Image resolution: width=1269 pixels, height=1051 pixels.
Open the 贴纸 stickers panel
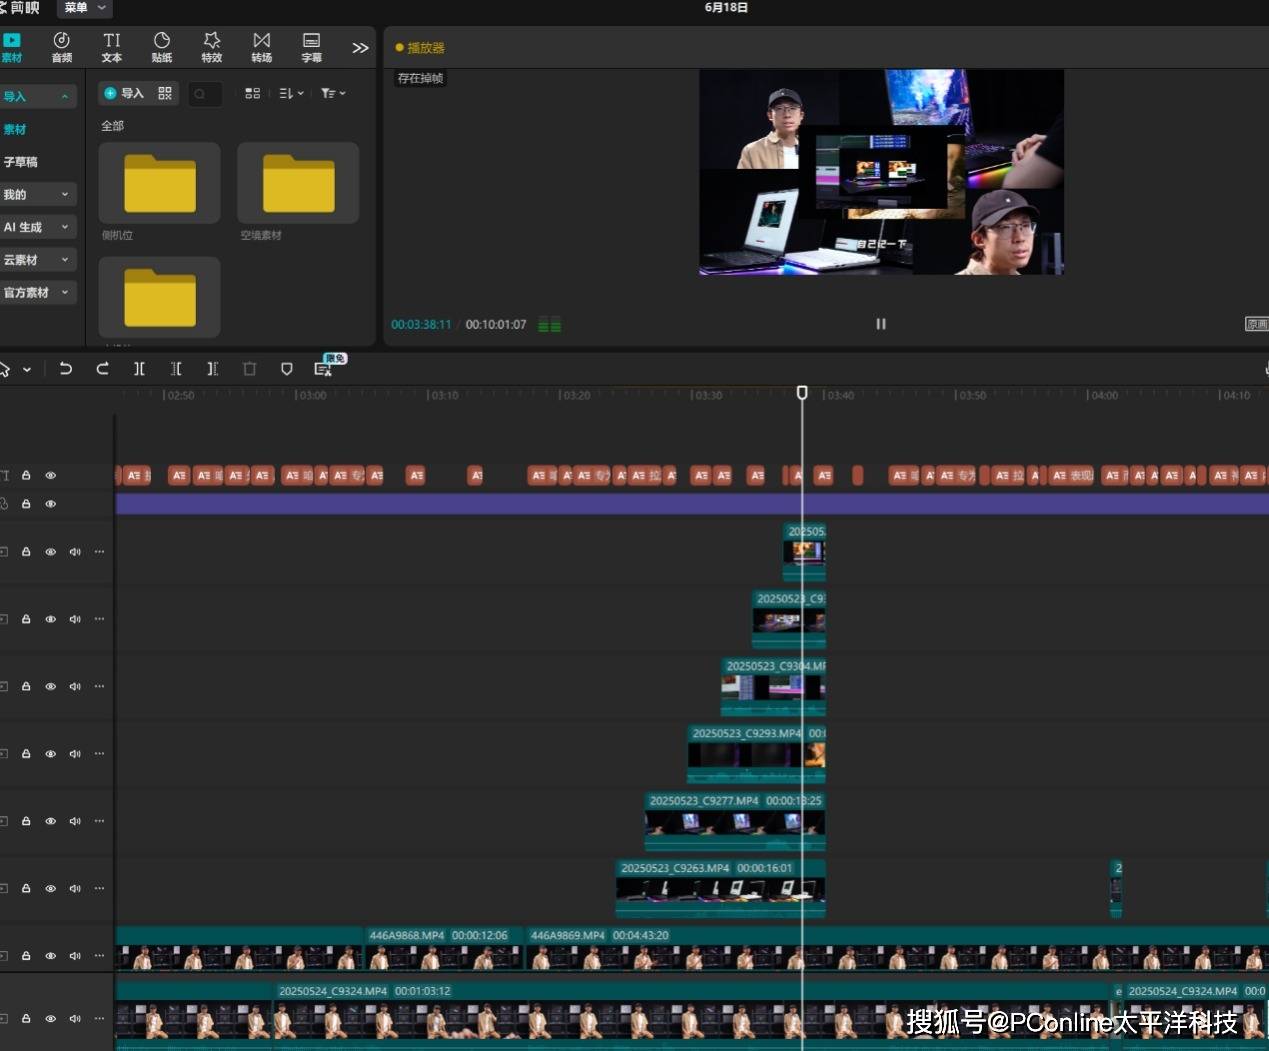click(x=162, y=46)
